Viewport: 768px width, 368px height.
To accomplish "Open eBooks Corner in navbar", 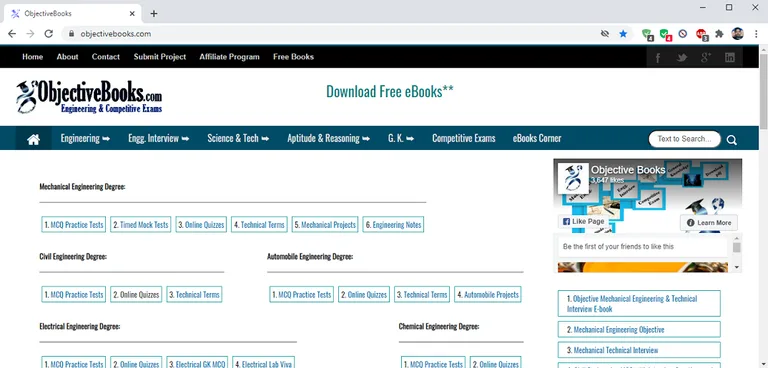I will (537, 139).
